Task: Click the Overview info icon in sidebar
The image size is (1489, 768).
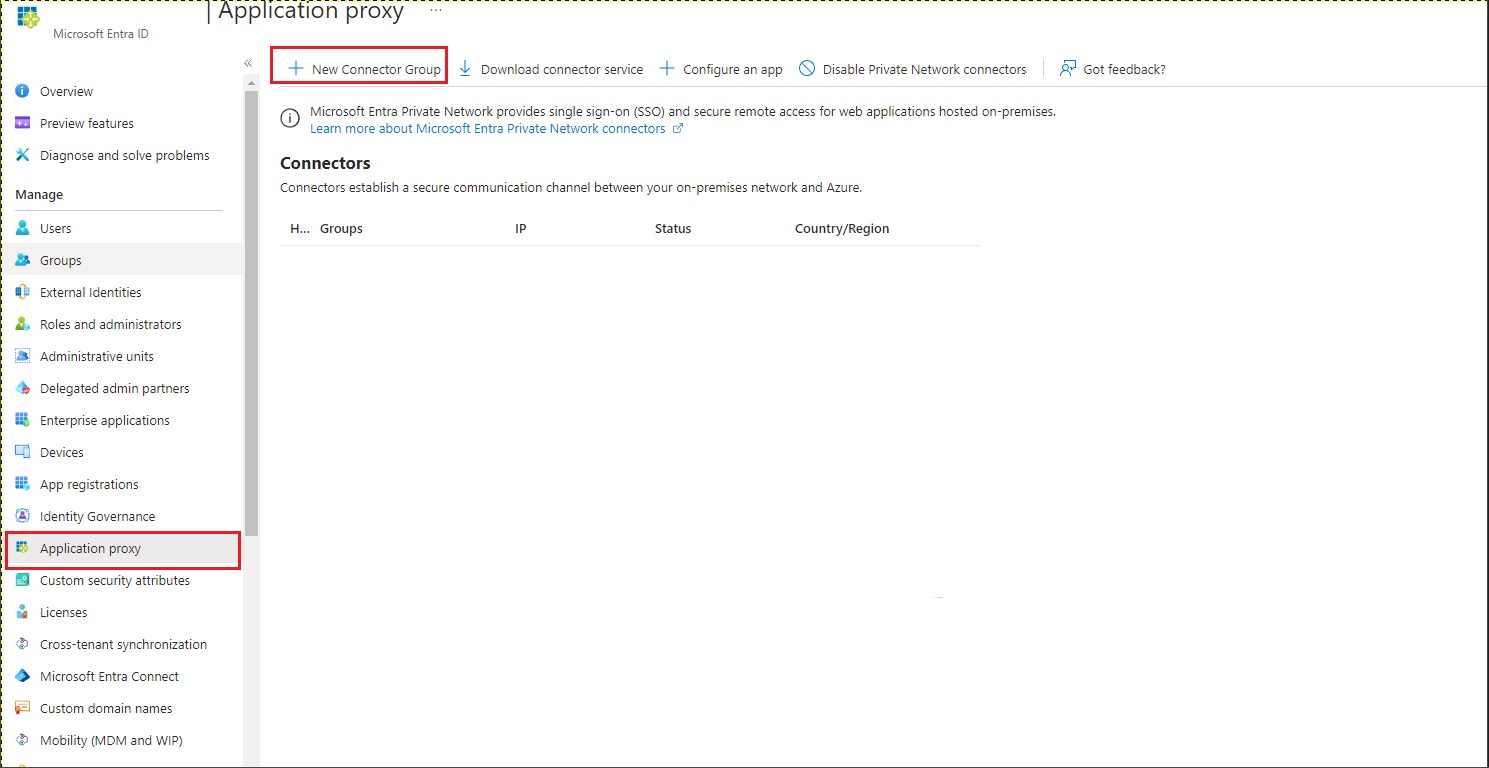Action: pos(22,91)
